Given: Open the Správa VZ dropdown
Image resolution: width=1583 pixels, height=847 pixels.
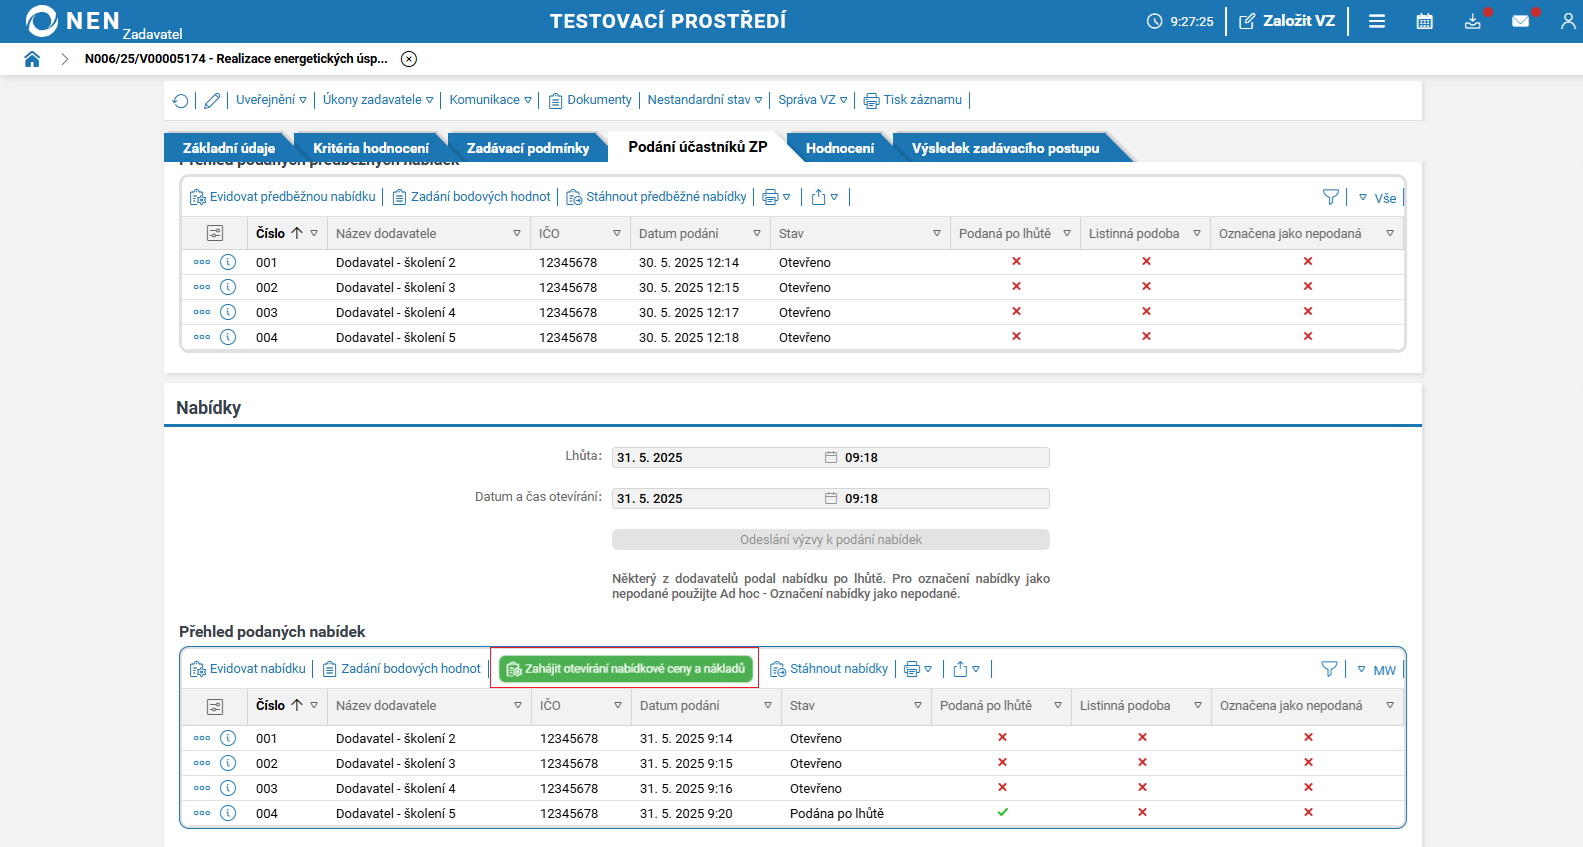Looking at the screenshot, I should point(812,100).
